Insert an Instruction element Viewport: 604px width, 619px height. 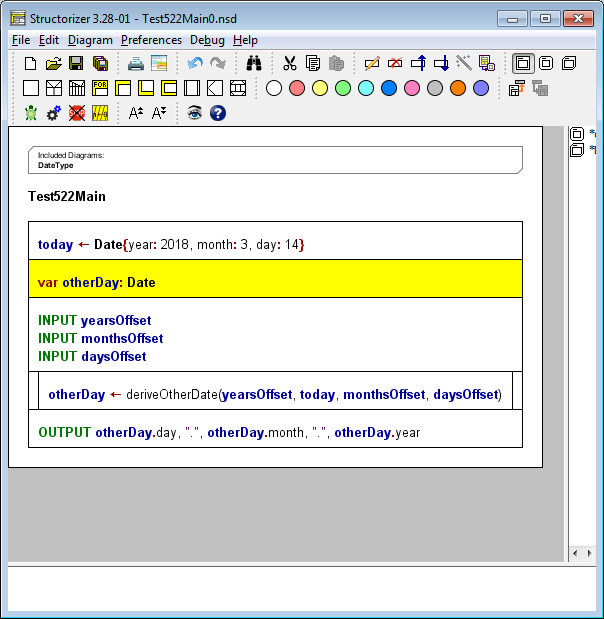(31, 88)
